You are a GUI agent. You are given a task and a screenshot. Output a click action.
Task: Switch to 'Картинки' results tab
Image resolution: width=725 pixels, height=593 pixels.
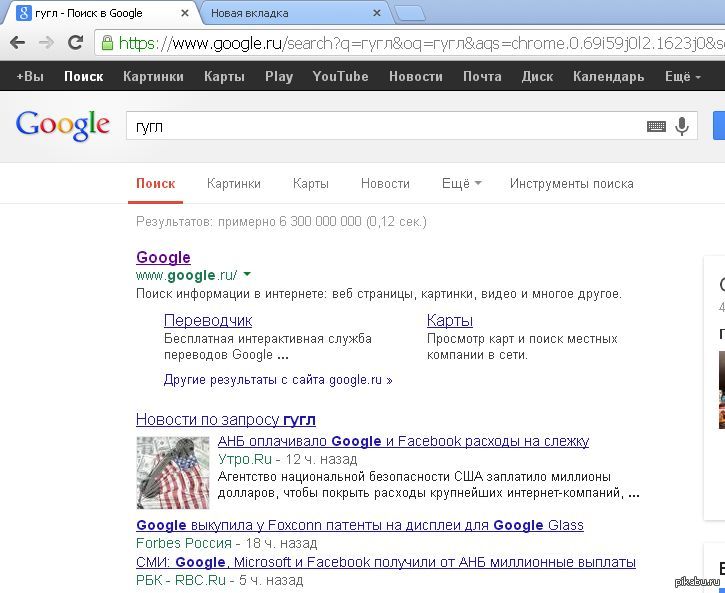coord(234,183)
